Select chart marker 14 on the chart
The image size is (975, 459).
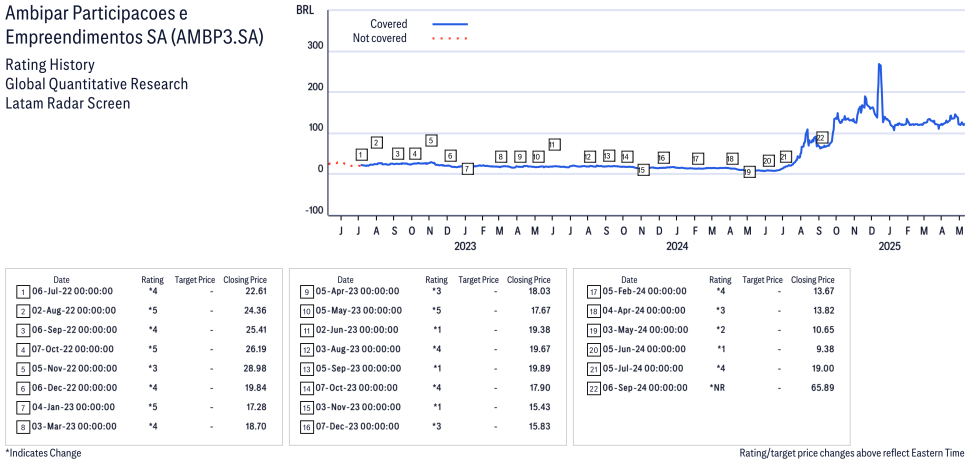click(627, 156)
